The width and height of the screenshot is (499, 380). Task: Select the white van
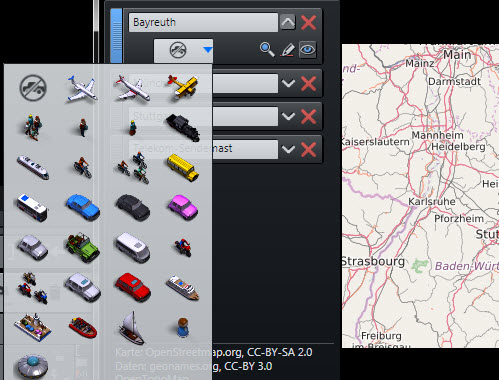click(x=133, y=247)
